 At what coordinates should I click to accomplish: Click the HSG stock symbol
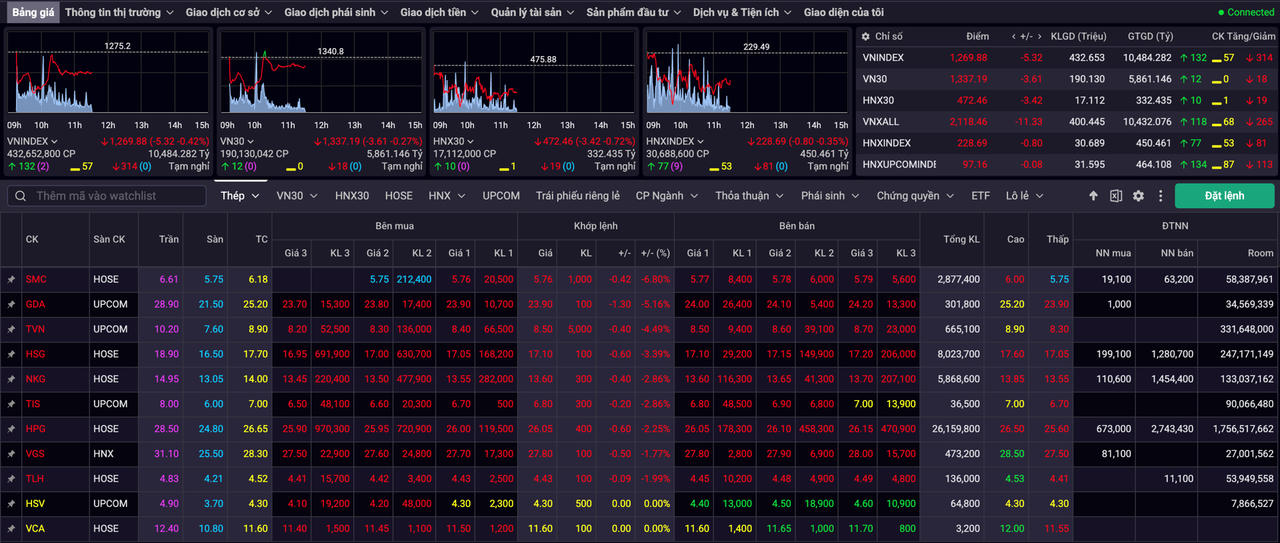[x=36, y=354]
